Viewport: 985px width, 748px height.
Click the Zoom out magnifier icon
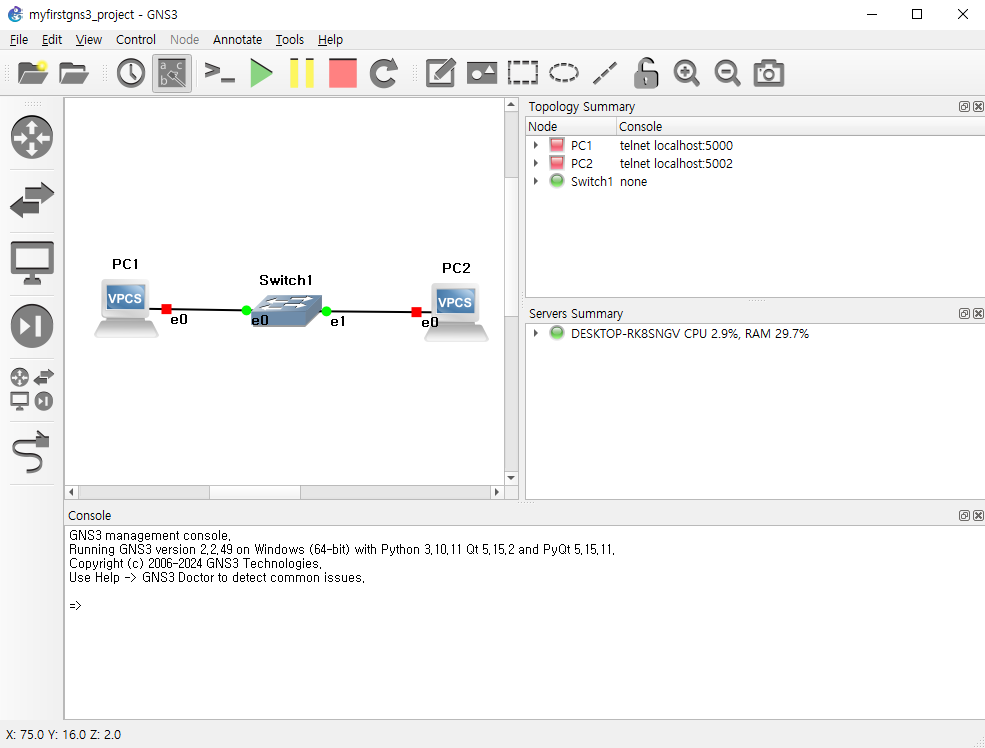(727, 73)
